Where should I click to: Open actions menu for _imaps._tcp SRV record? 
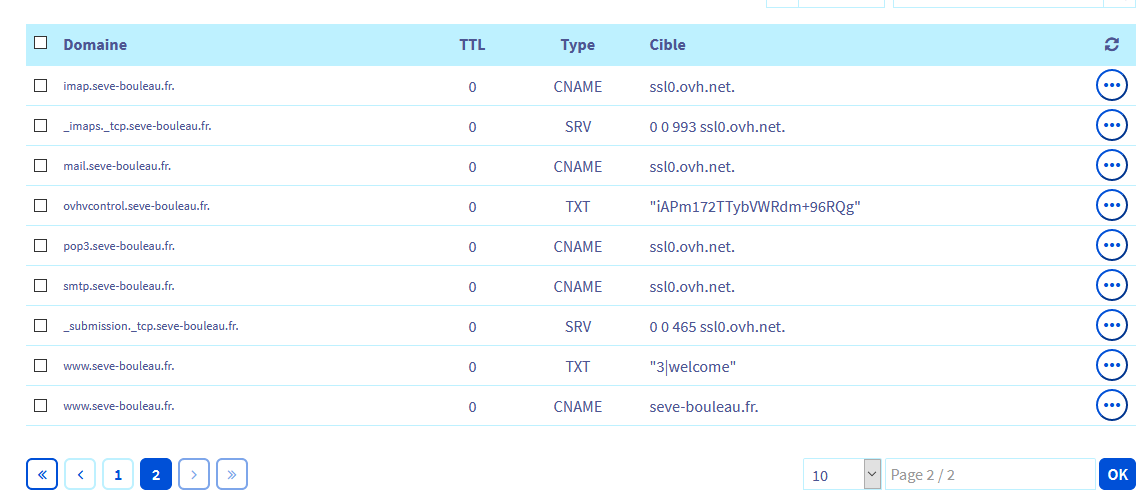point(1111,126)
